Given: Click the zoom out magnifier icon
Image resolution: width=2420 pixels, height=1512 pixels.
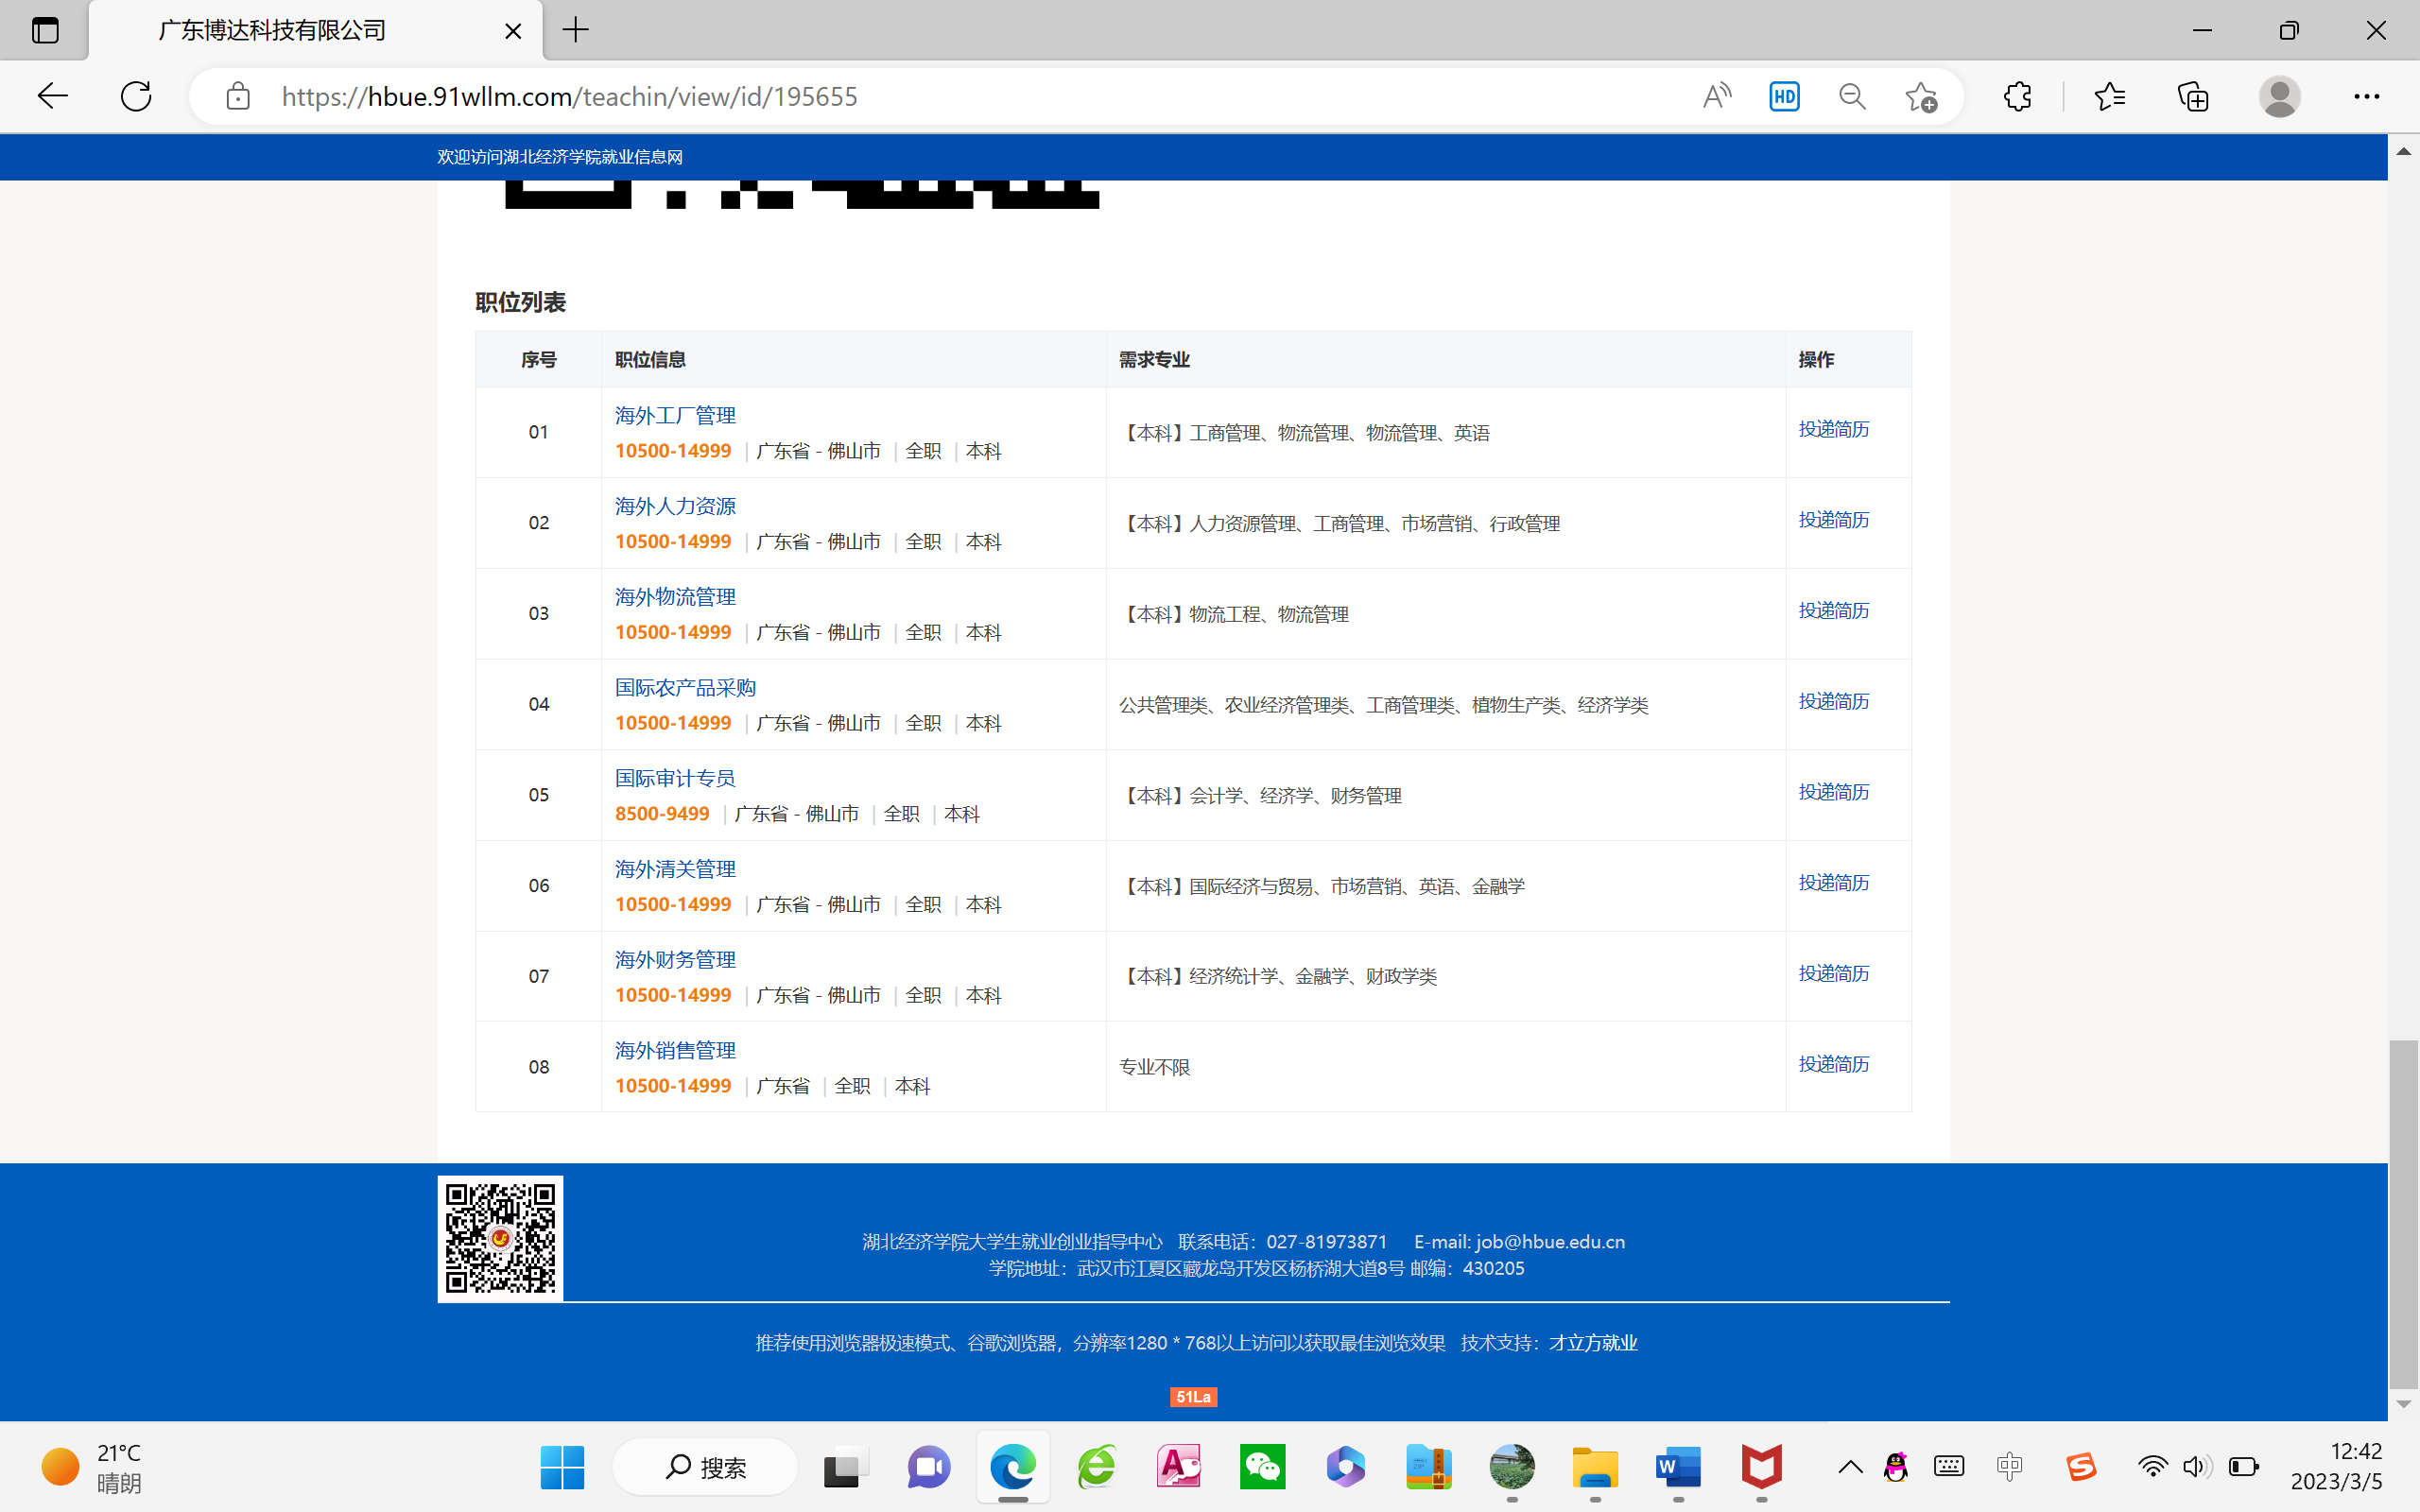Looking at the screenshot, I should click(x=1852, y=96).
